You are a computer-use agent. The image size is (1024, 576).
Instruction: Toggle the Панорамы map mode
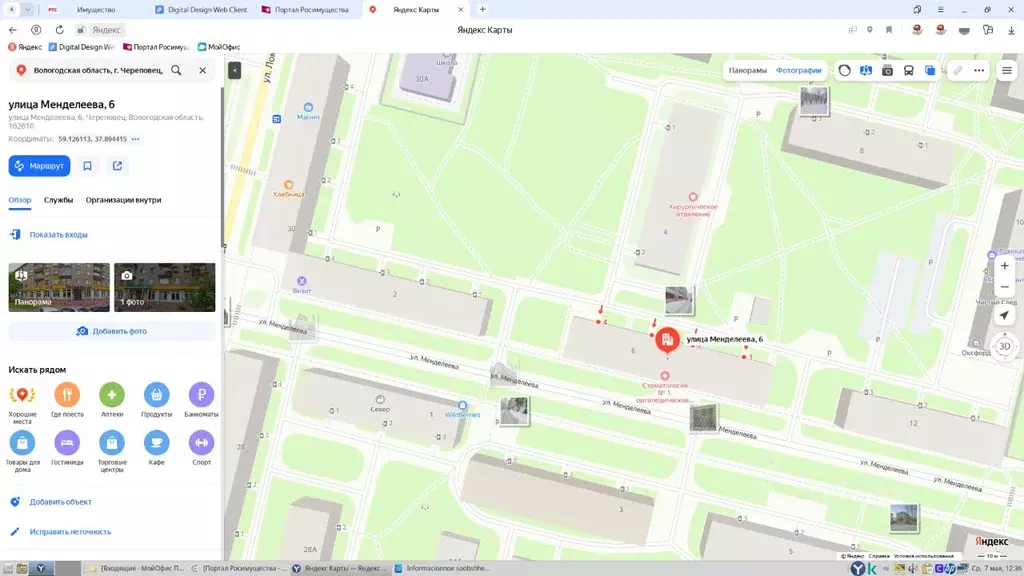747,71
